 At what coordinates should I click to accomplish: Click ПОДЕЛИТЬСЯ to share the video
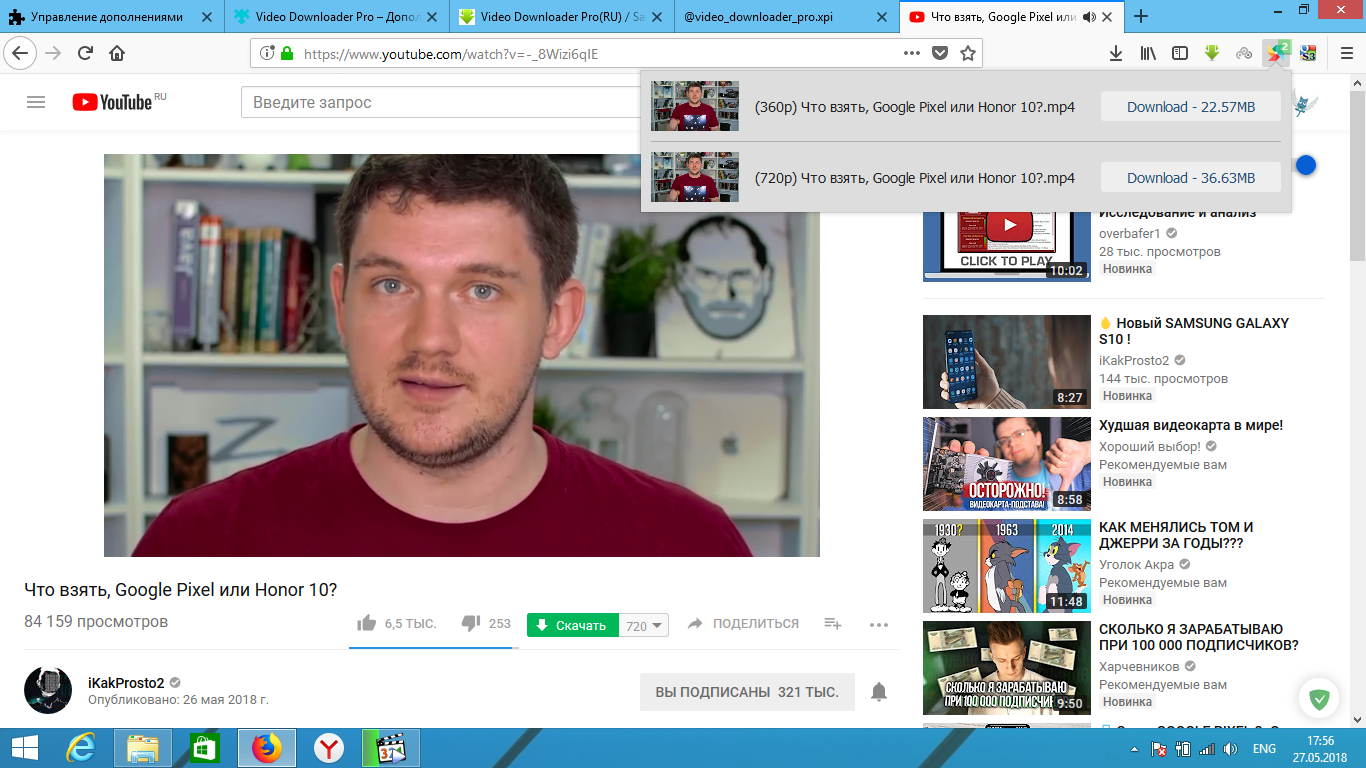(x=744, y=624)
